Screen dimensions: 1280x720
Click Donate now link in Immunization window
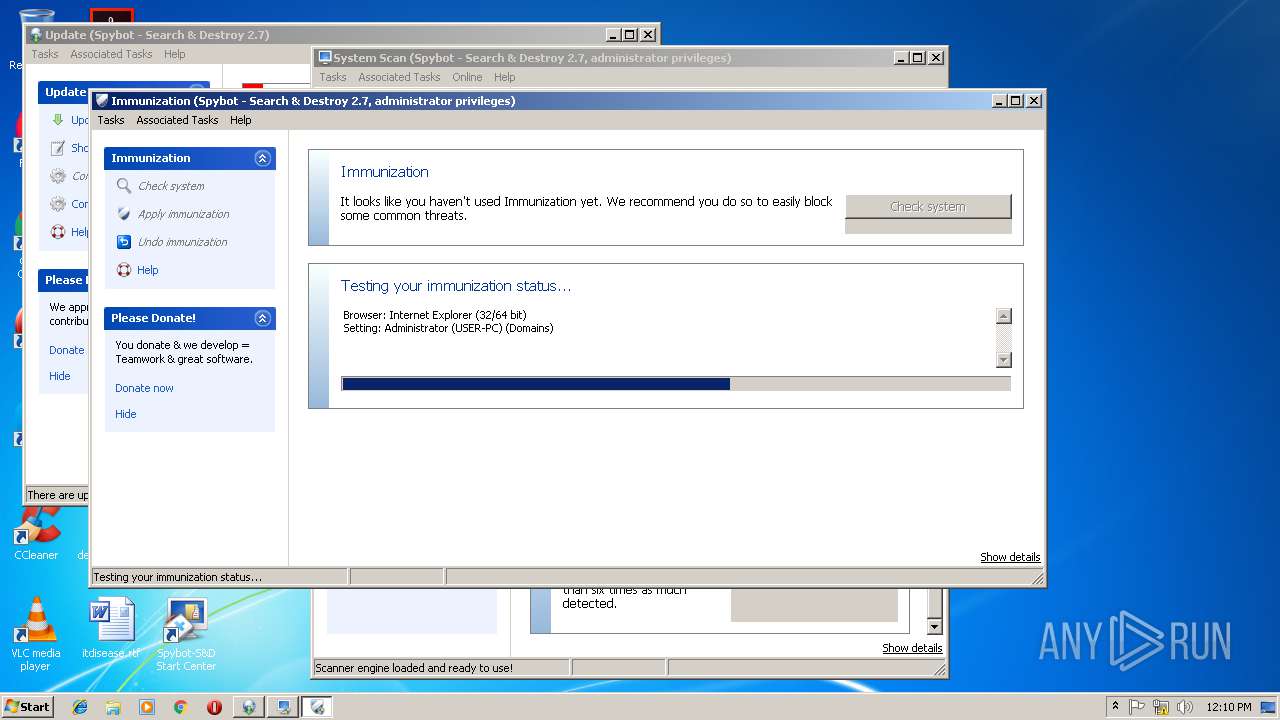[144, 388]
